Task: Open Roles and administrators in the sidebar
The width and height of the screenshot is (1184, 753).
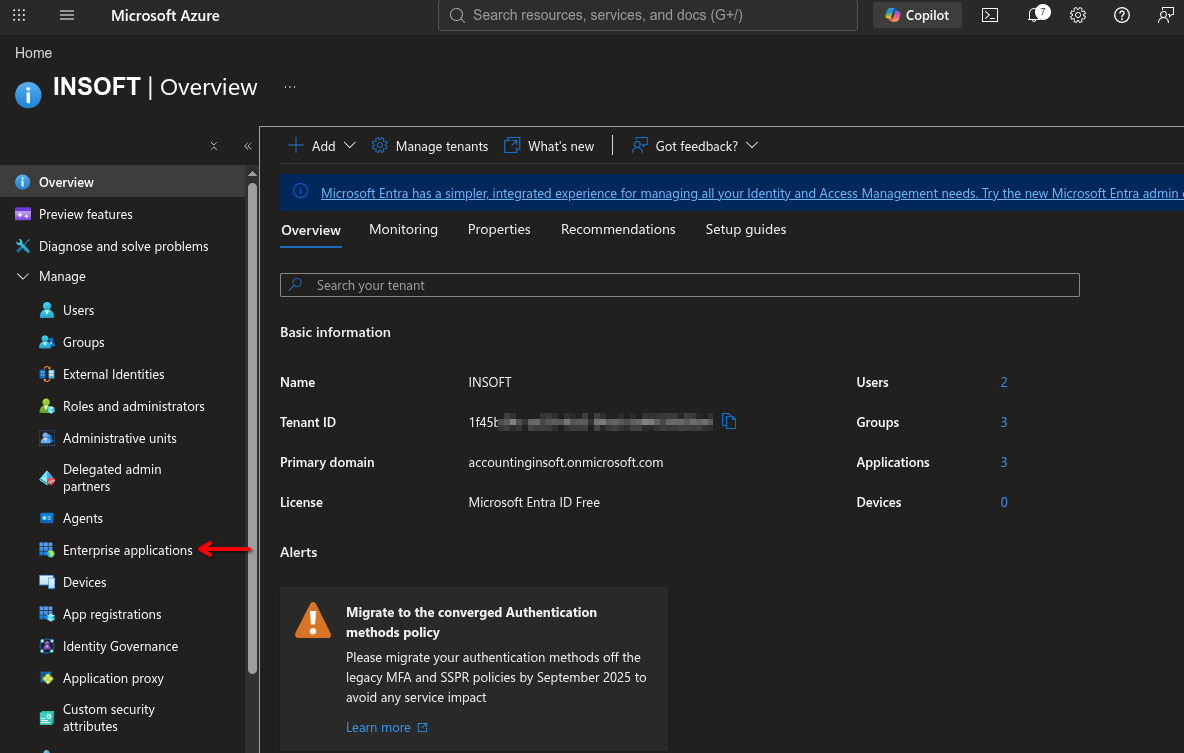Action: pos(134,406)
